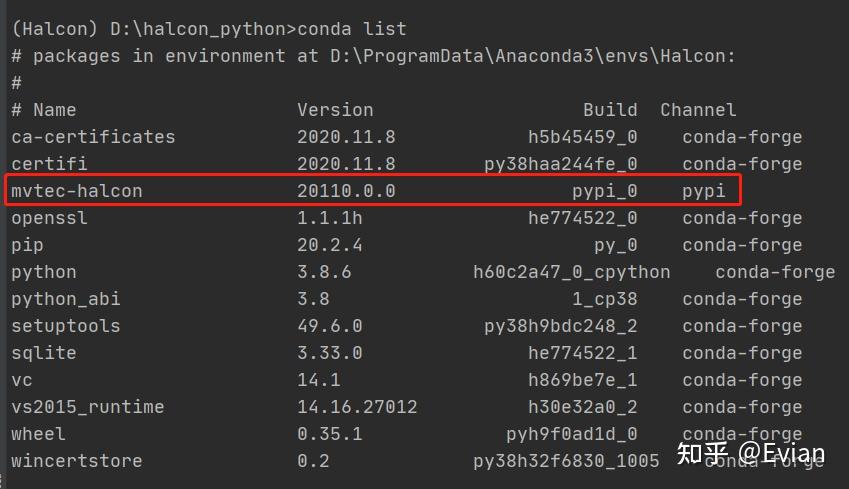Select the wincertstore package name
Screen dimensions: 849x489
77,460
